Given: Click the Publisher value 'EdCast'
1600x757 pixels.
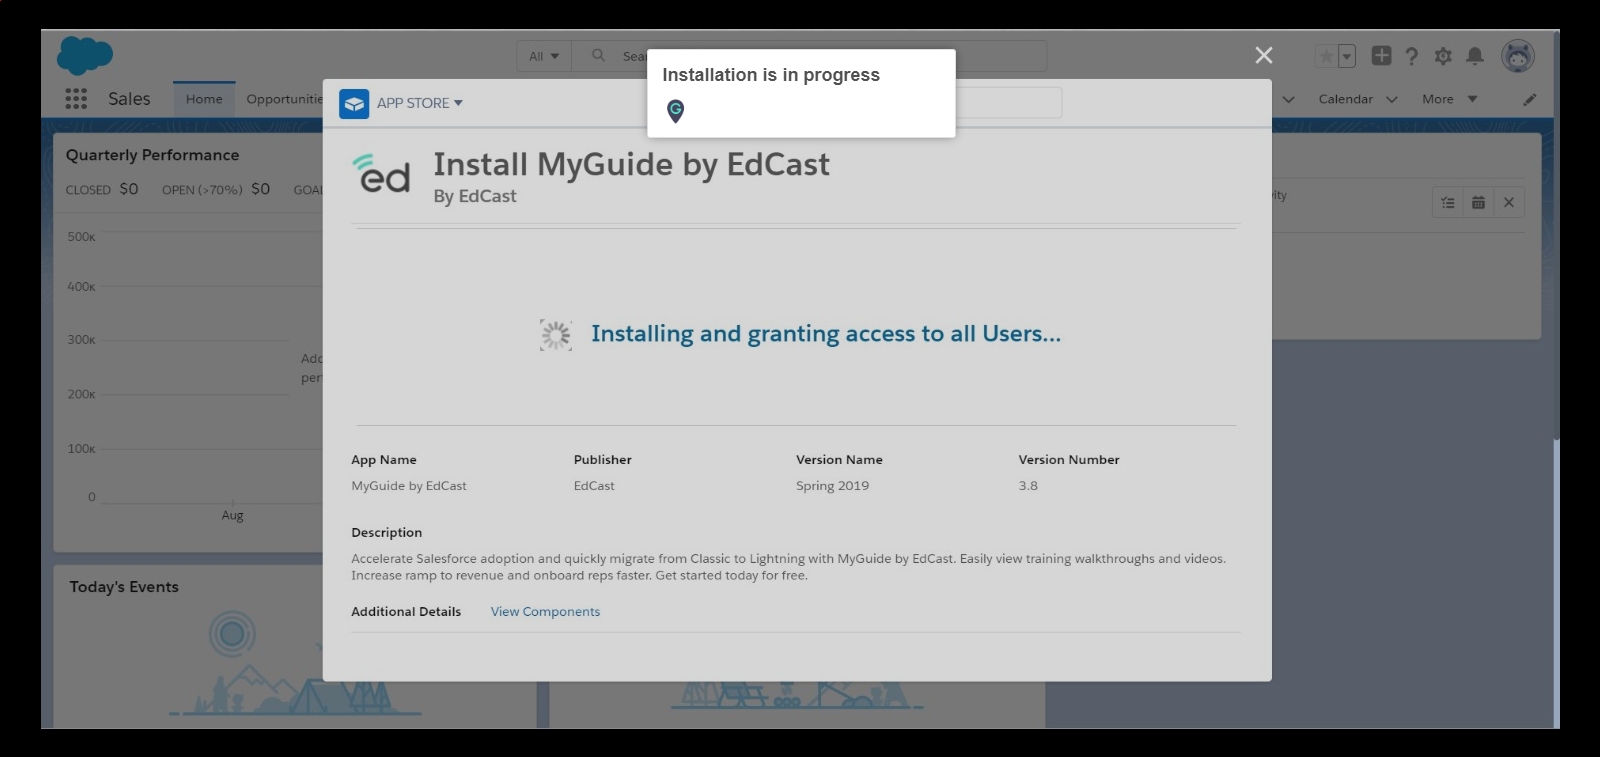Looking at the screenshot, I should (594, 485).
